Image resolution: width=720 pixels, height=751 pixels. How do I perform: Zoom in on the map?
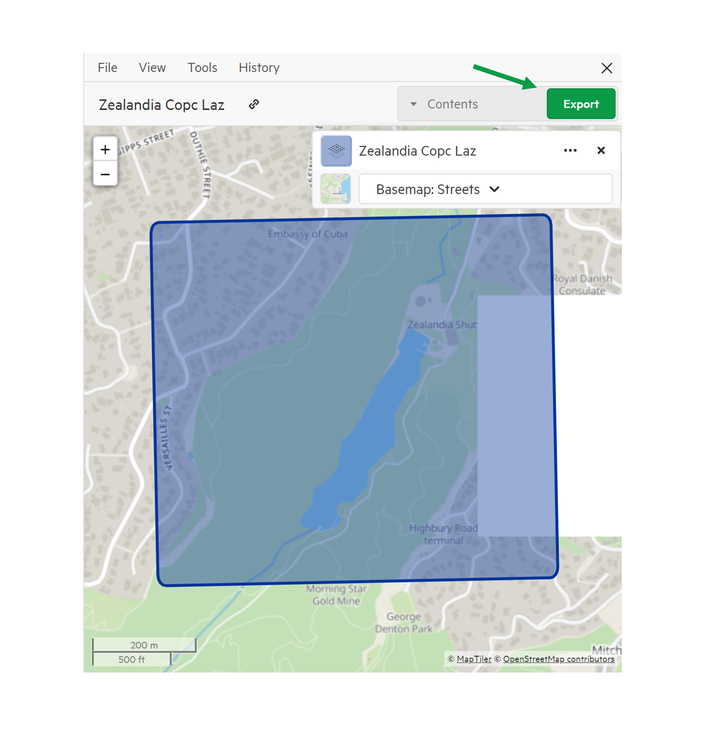tap(105, 149)
